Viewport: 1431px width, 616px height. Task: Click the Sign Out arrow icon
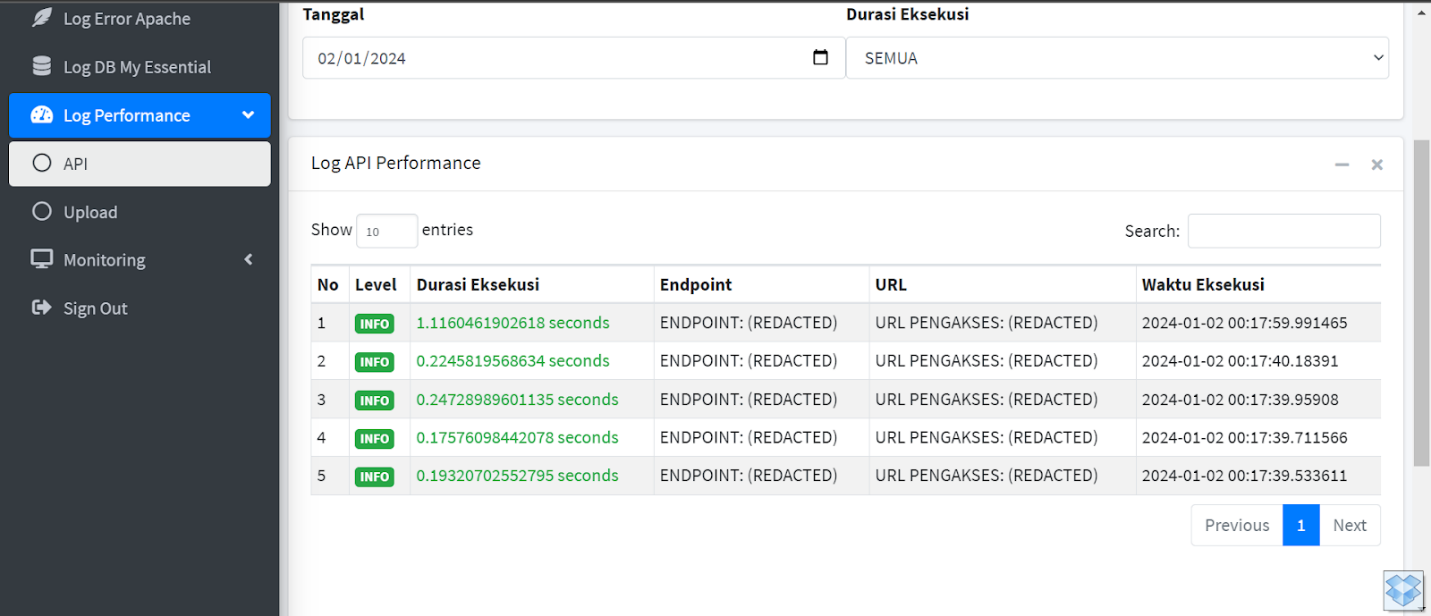pyautogui.click(x=41, y=307)
